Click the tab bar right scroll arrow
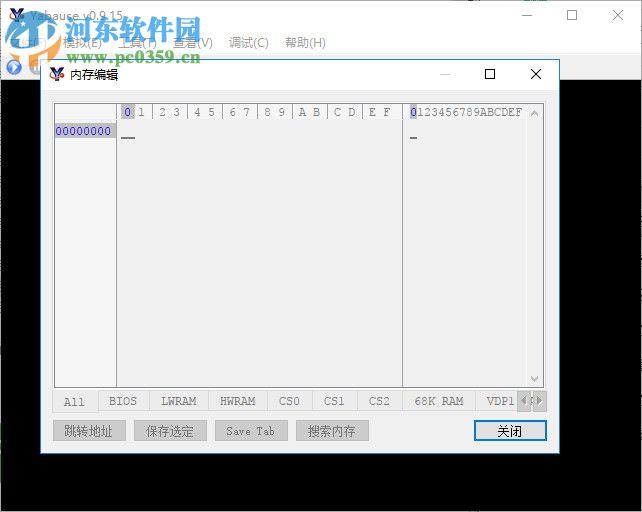The height and width of the screenshot is (512, 642). point(540,401)
